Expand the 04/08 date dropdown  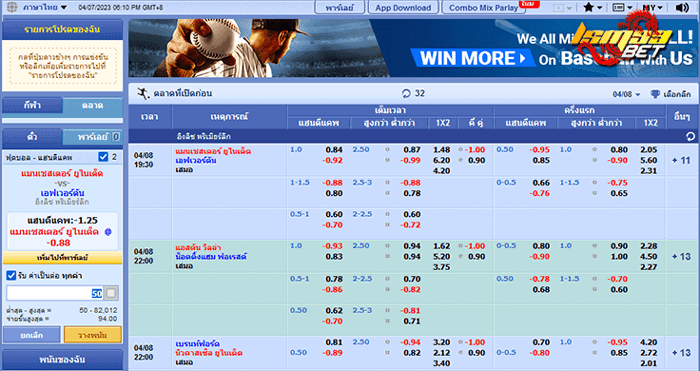point(626,94)
